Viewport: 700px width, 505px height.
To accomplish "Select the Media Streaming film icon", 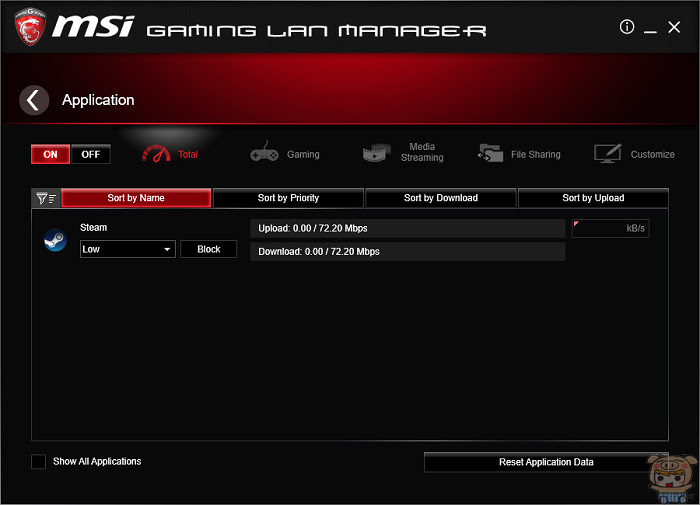I will tap(376, 153).
